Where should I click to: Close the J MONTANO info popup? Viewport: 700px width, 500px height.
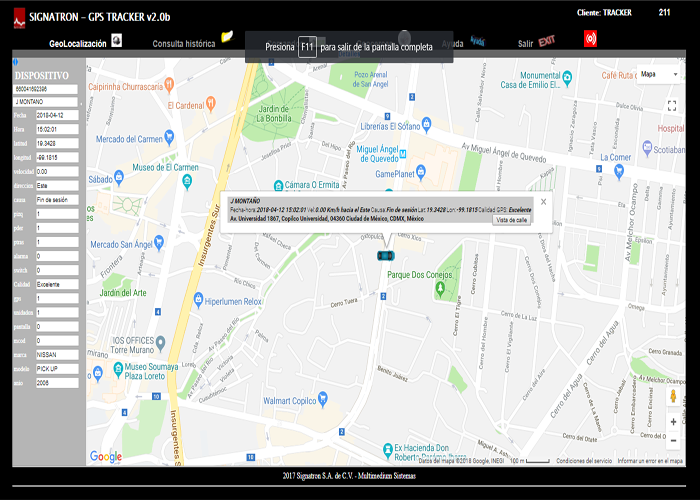point(543,201)
